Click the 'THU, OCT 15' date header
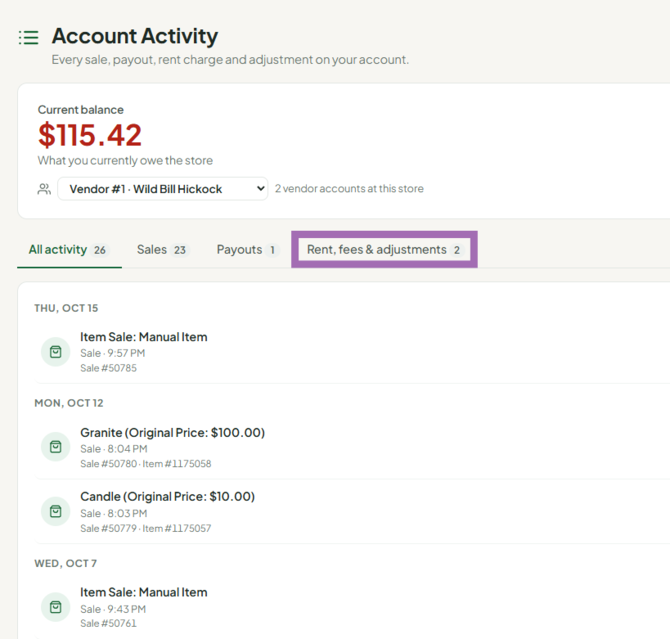Image resolution: width=670 pixels, height=639 pixels. 66,308
